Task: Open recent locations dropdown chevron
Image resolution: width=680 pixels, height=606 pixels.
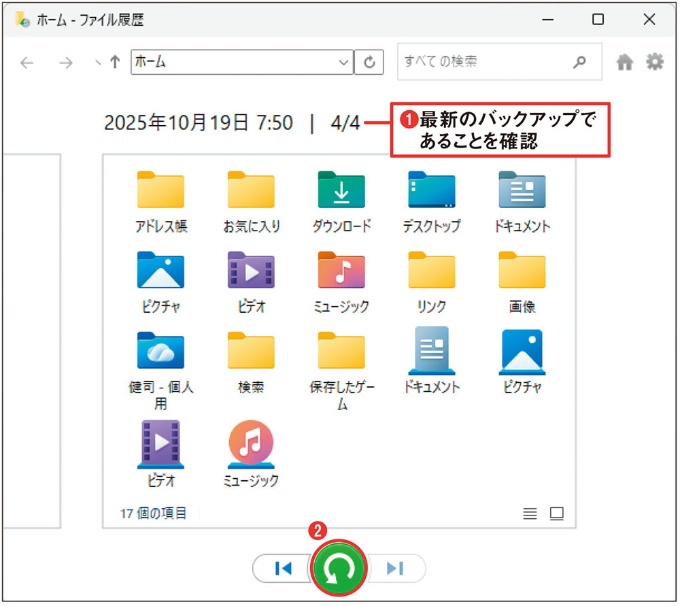Action: click(97, 62)
